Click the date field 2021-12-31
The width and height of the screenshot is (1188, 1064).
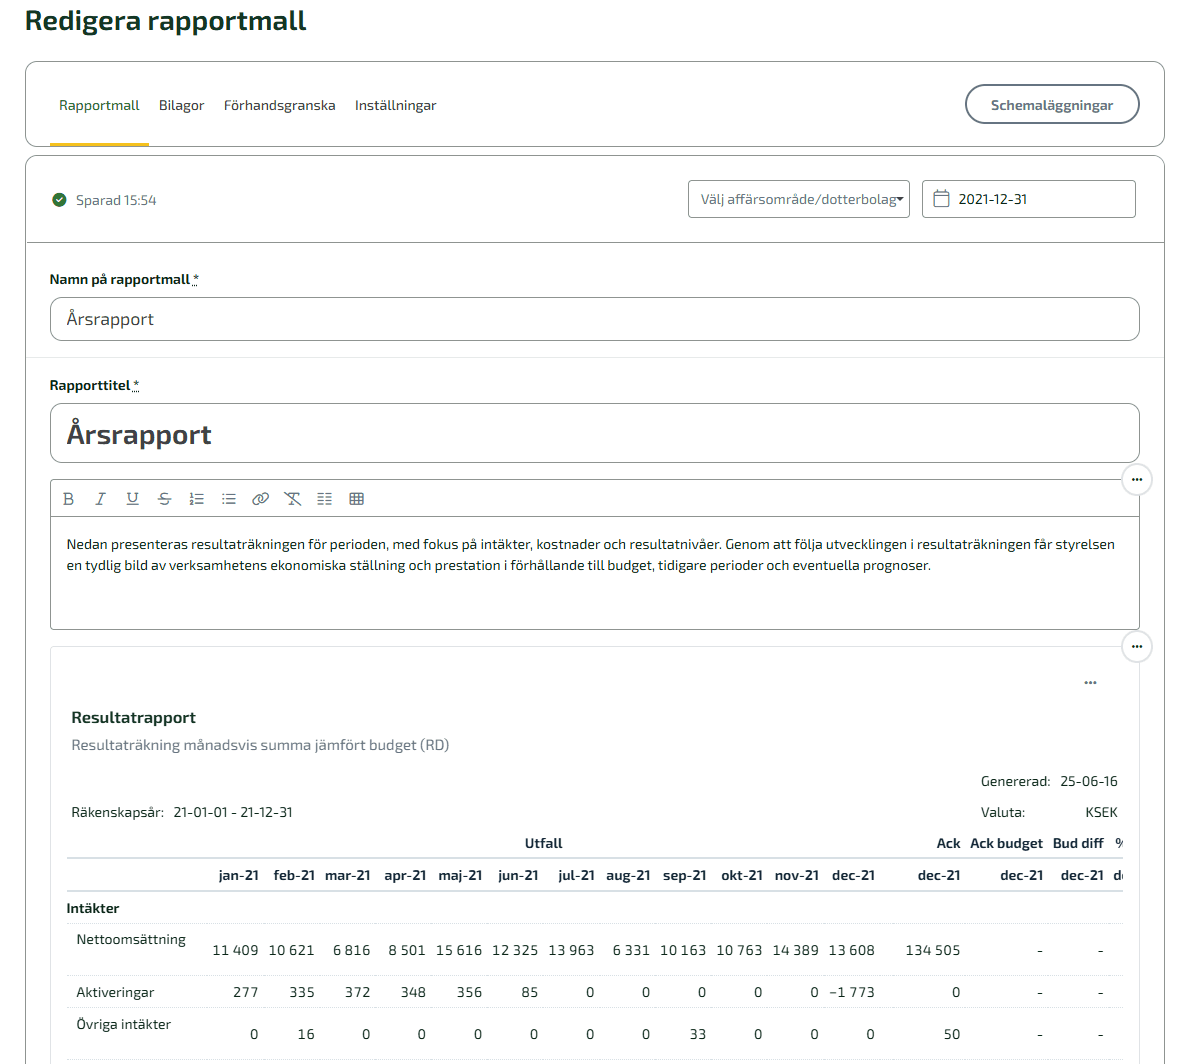point(1028,199)
